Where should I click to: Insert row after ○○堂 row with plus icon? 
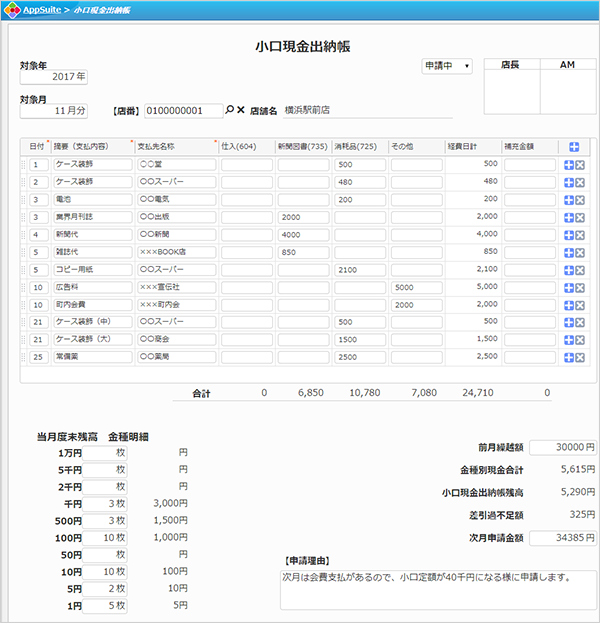[x=569, y=165]
